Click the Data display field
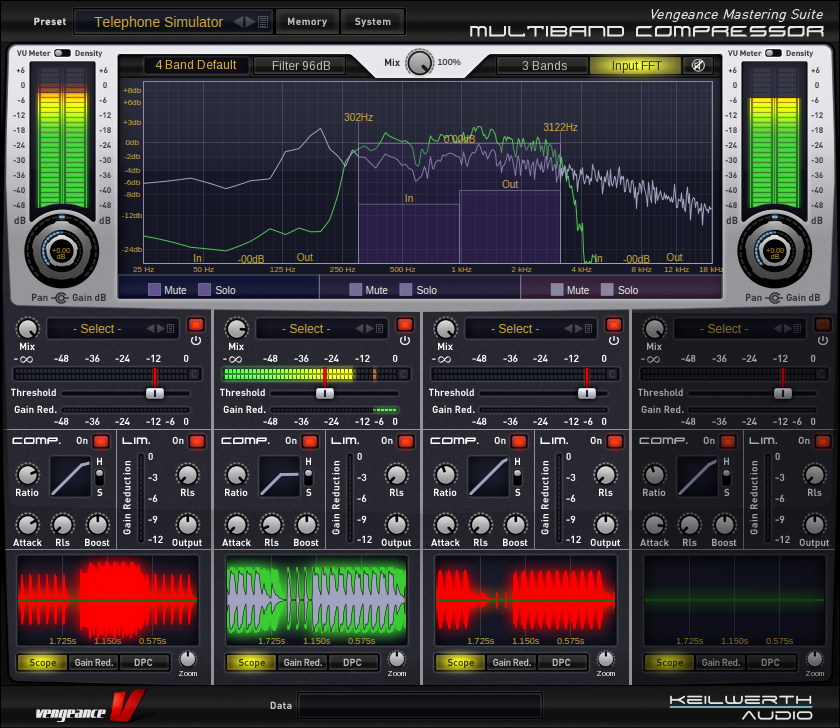Viewport: 840px width, 728px height. tap(419, 705)
